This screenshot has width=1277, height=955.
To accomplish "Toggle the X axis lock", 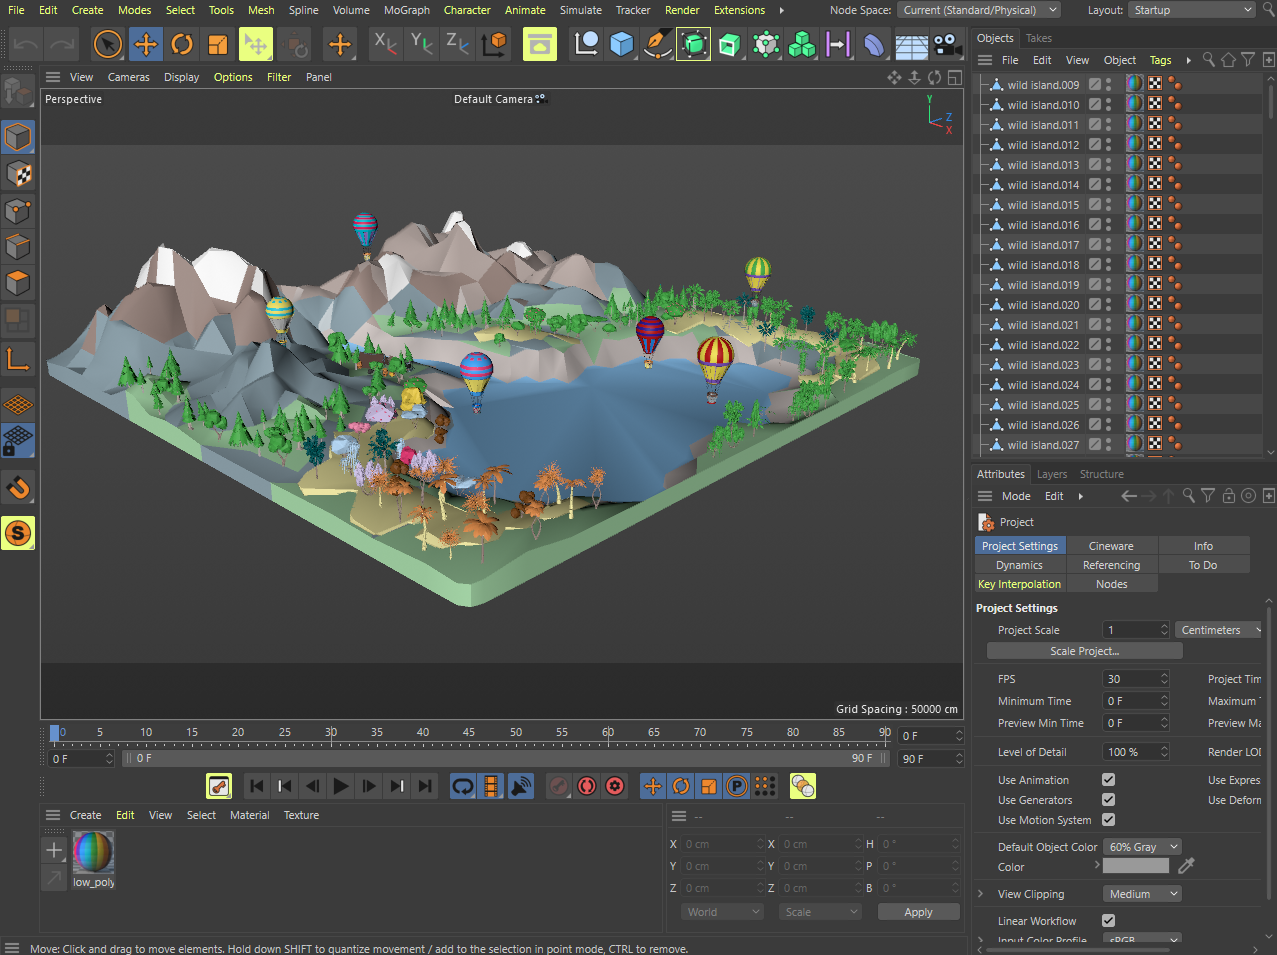I will point(385,44).
